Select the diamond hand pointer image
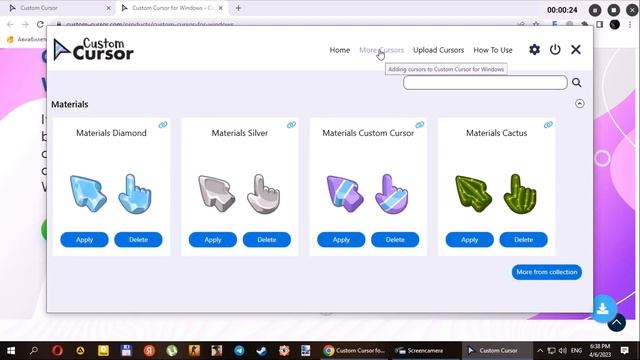 tap(135, 194)
